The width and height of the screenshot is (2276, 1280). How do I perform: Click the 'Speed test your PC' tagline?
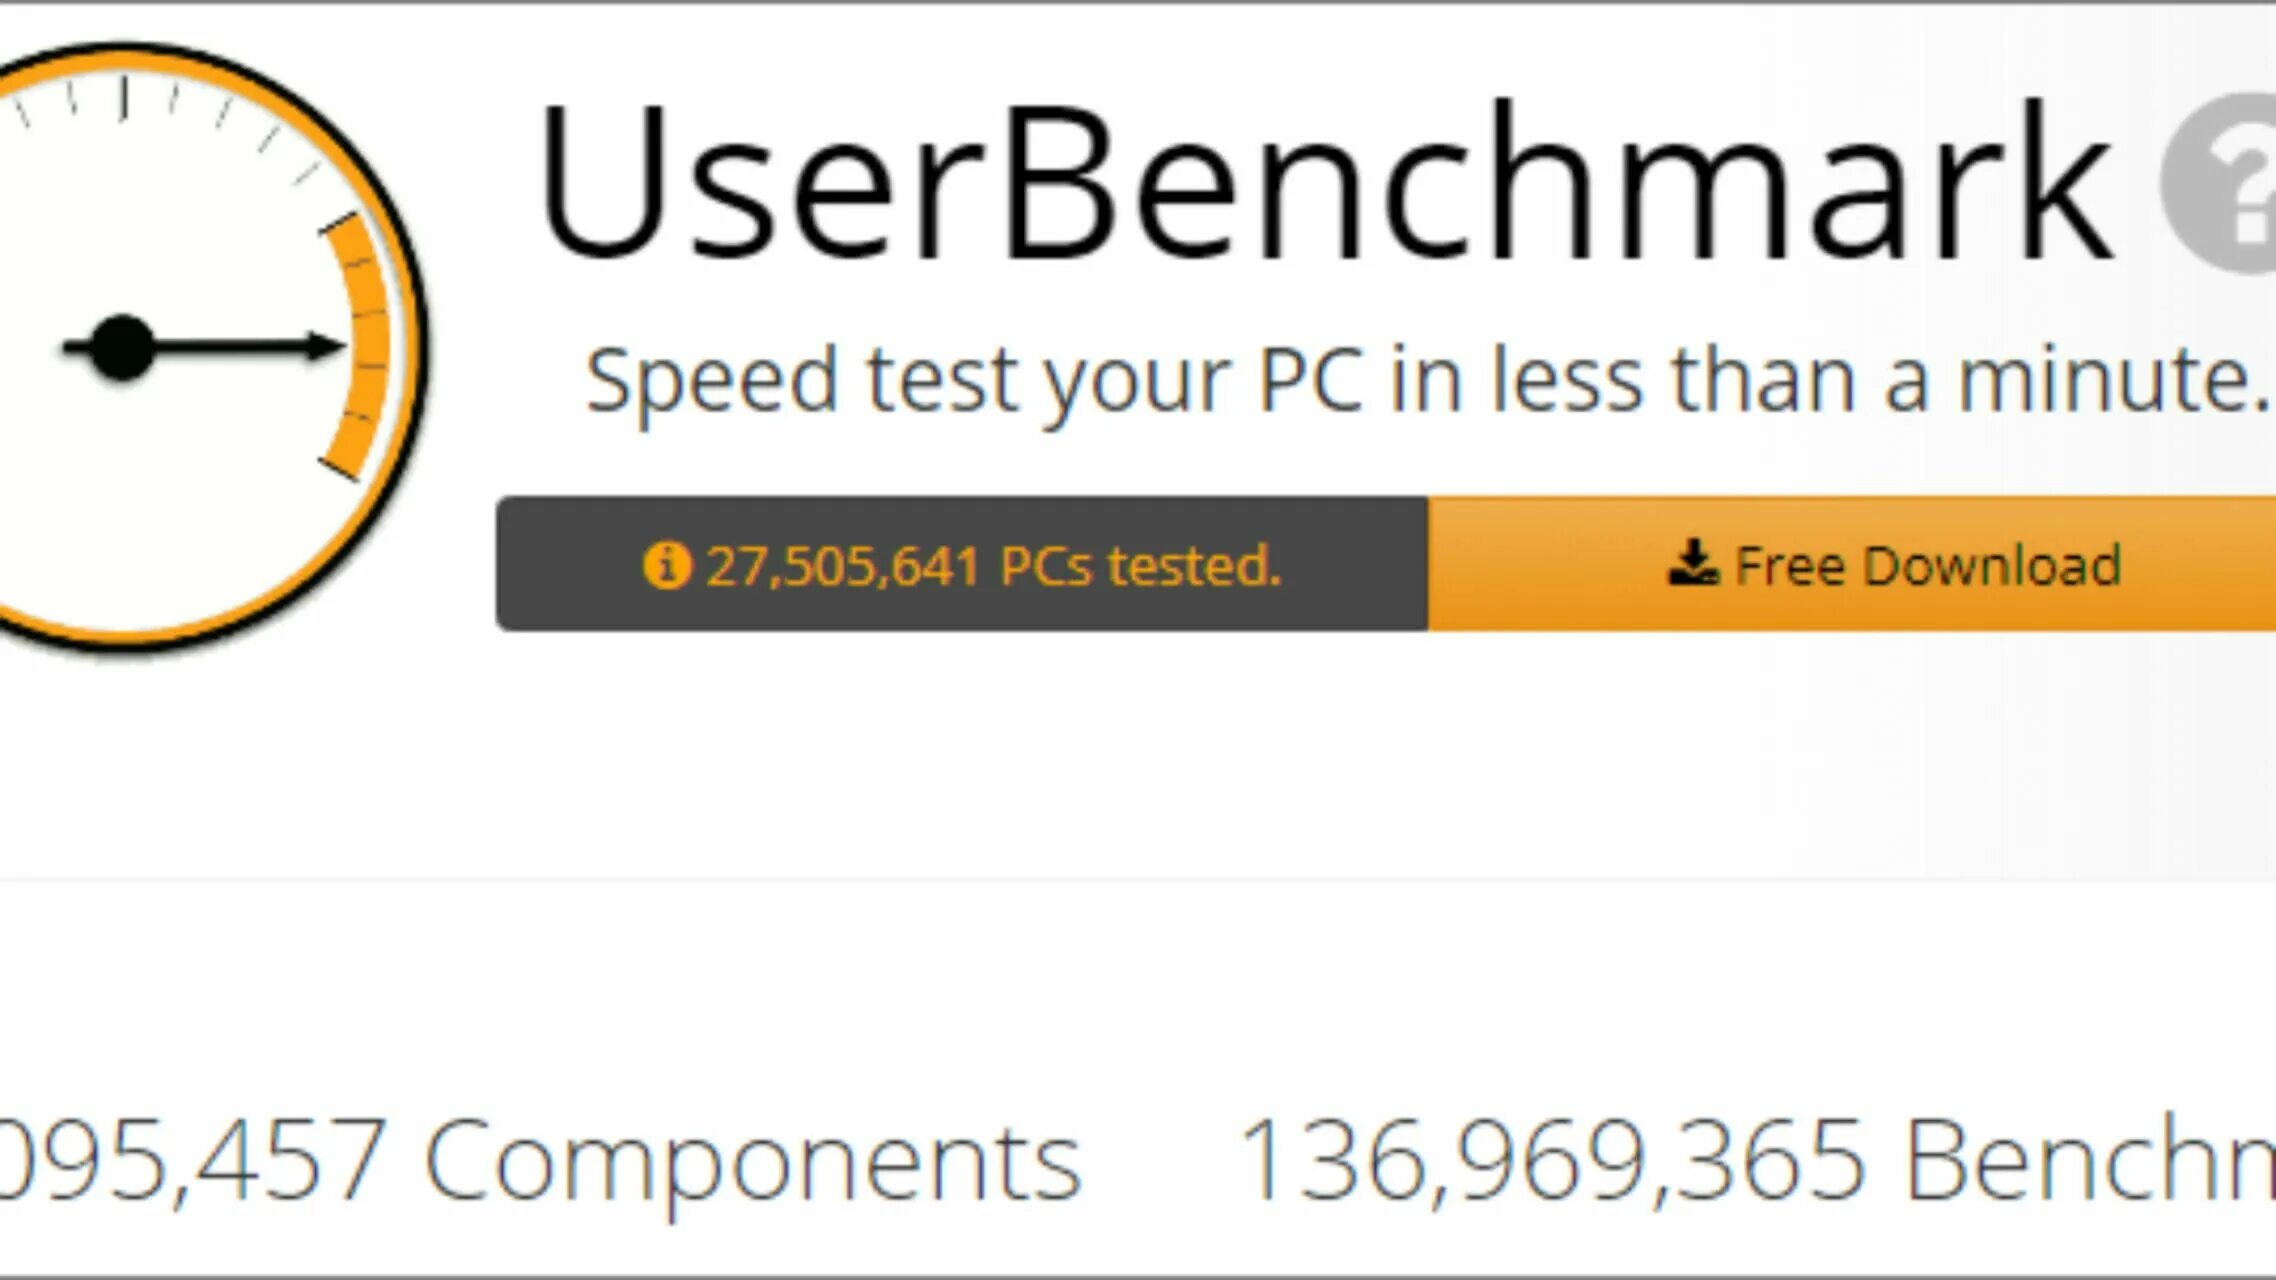click(1425, 381)
